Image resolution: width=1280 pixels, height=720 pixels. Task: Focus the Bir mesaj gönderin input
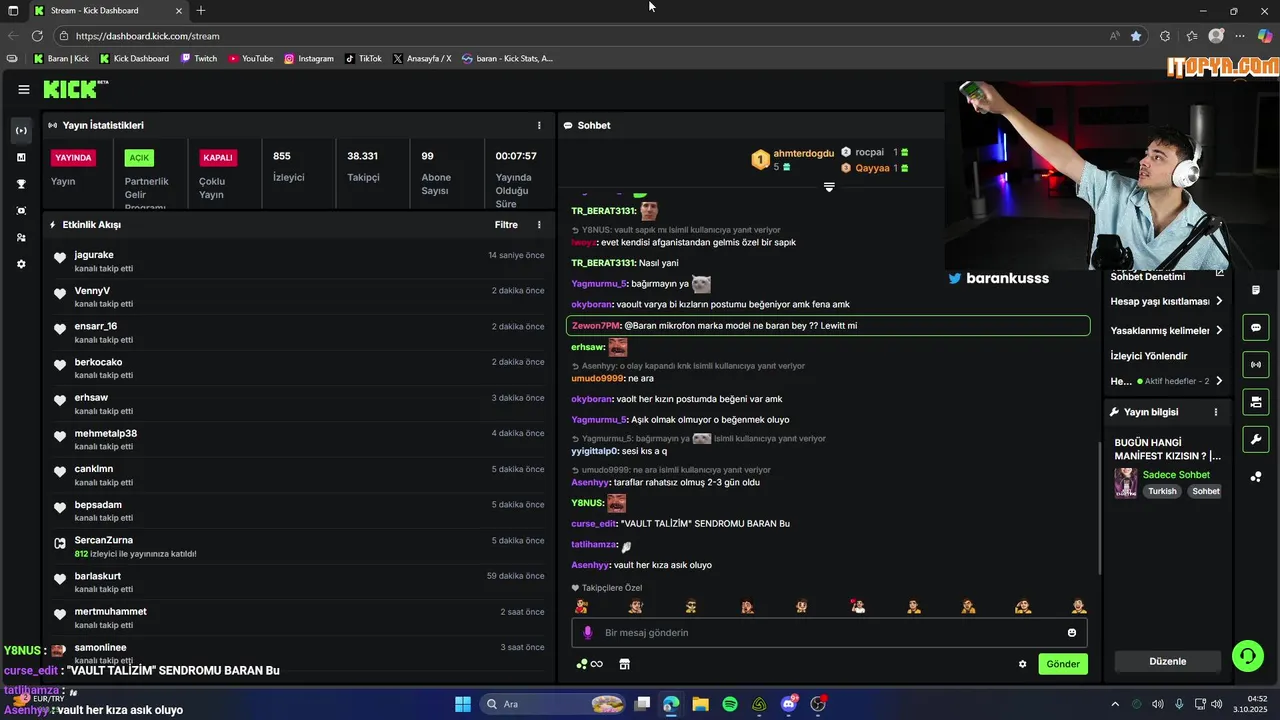829,633
